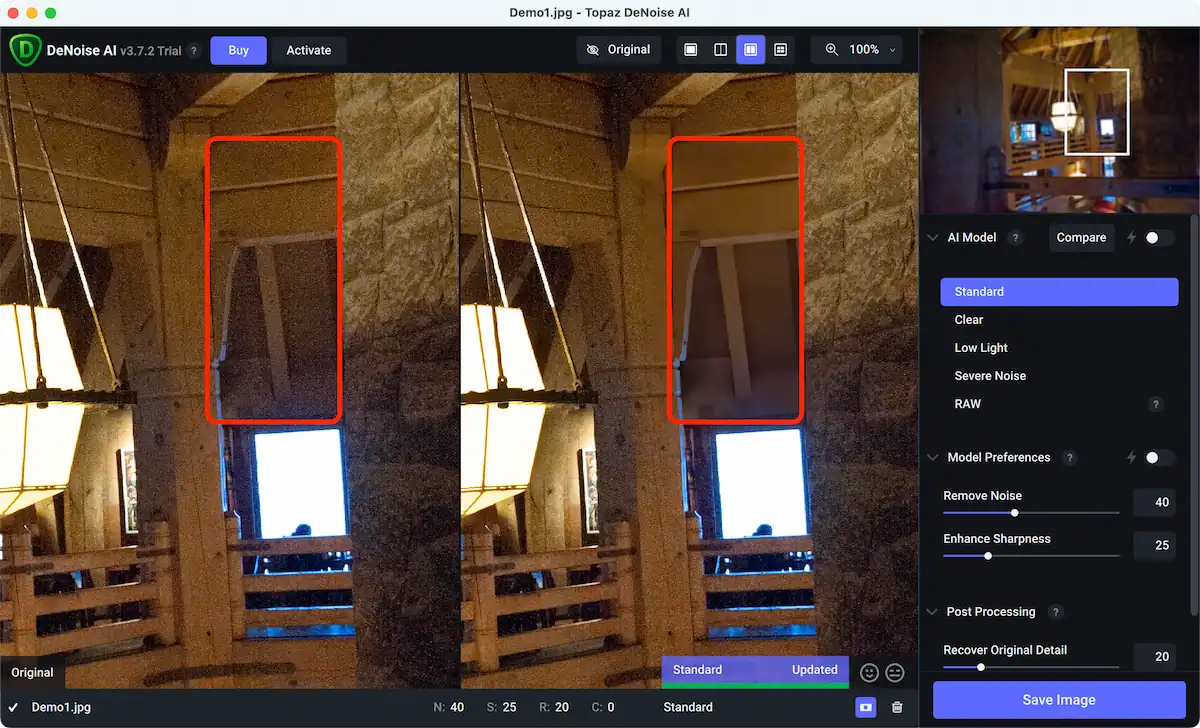This screenshot has width=1200, height=728.
Task: Switch to comparison grid view layout
Action: click(x=781, y=49)
